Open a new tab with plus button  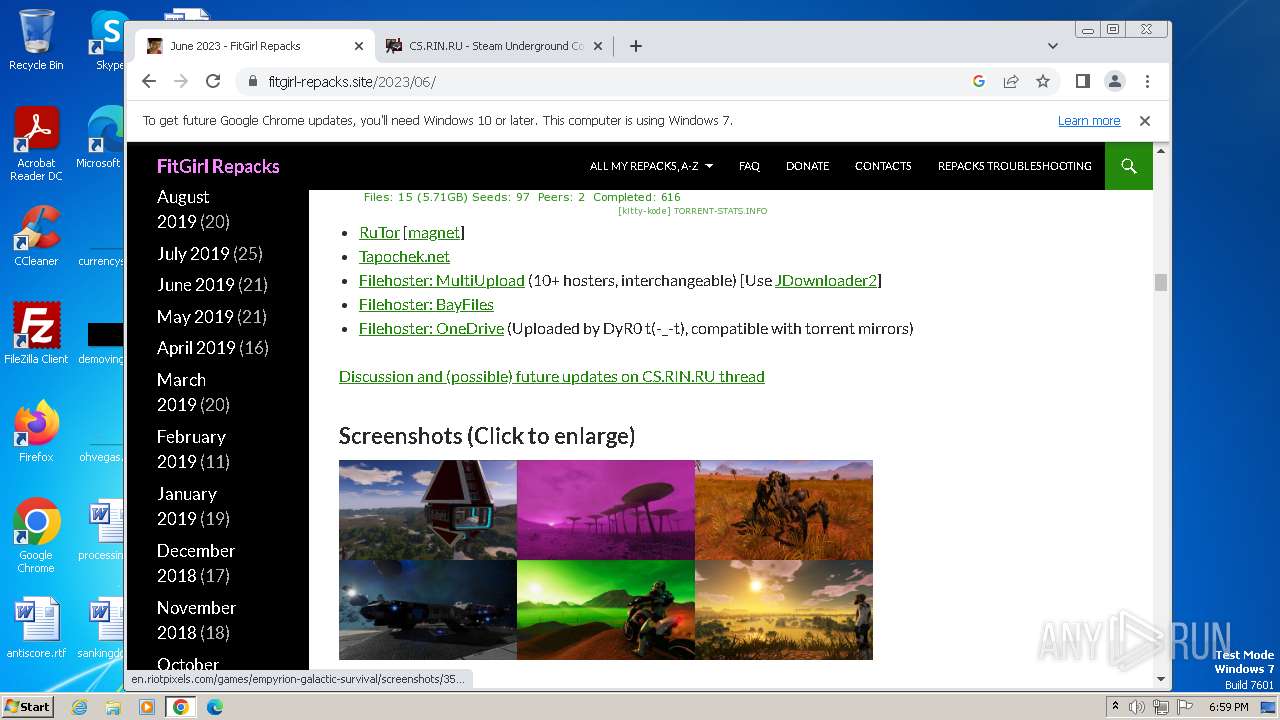tap(635, 46)
